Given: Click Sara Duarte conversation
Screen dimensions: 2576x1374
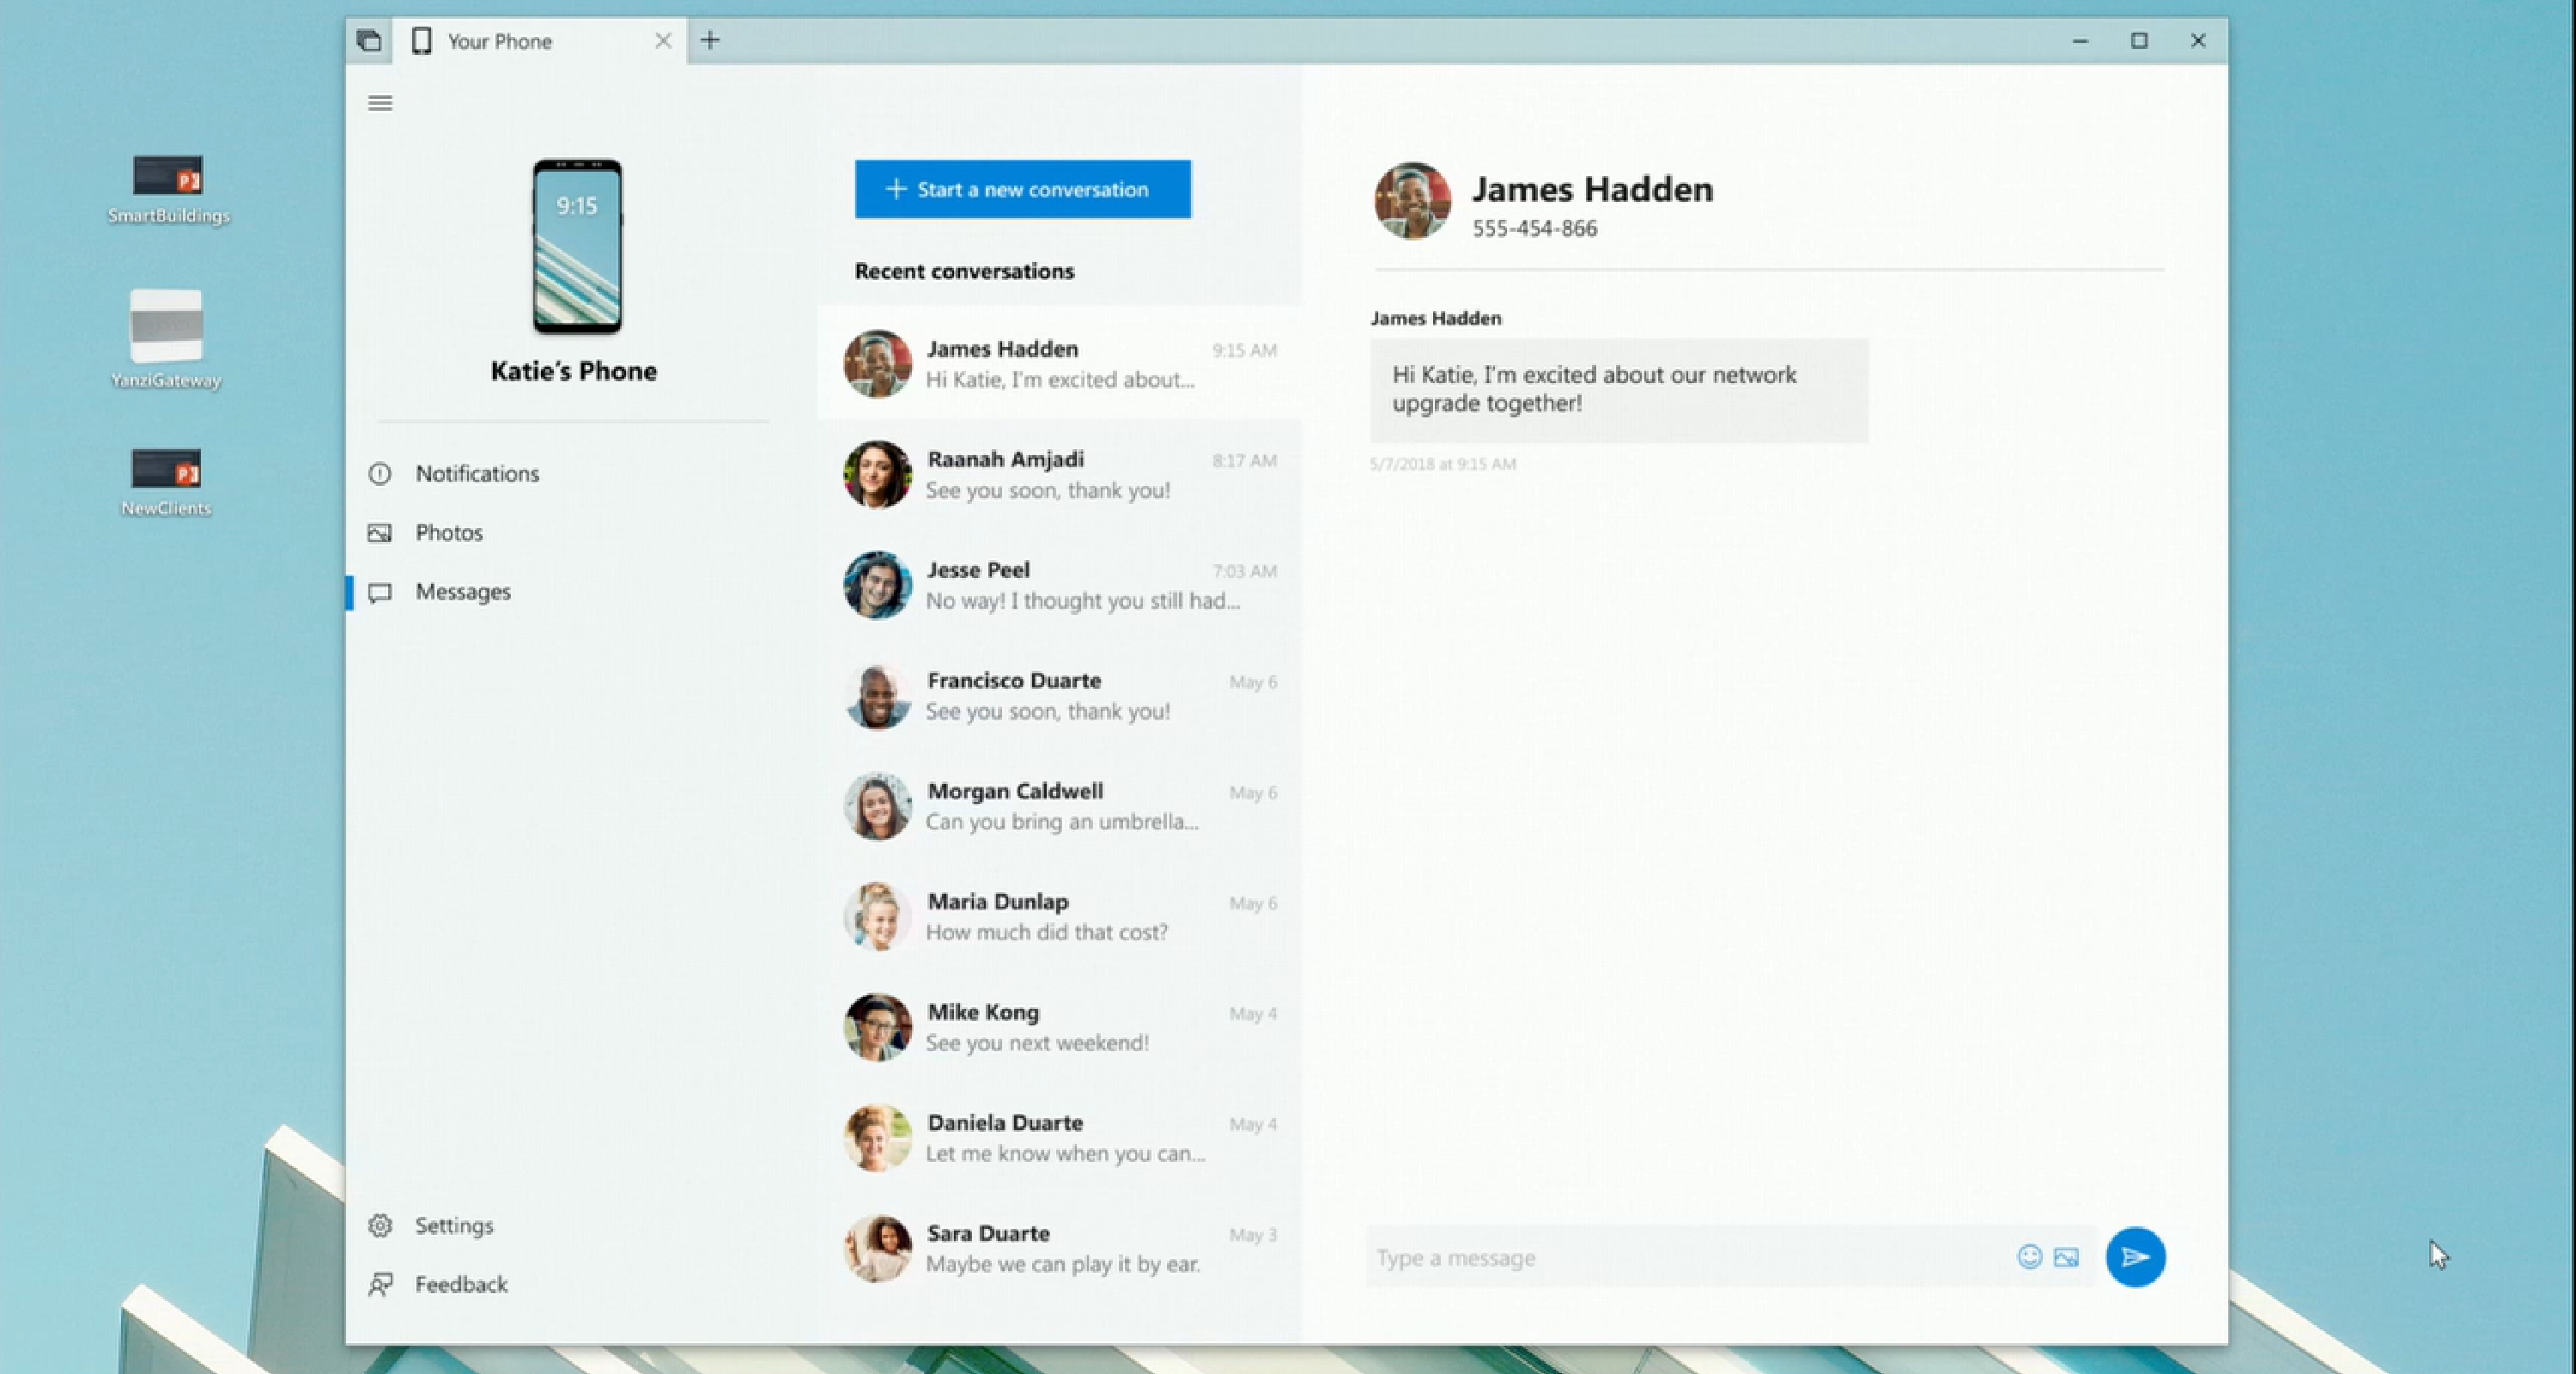Looking at the screenshot, I should [x=1058, y=1246].
